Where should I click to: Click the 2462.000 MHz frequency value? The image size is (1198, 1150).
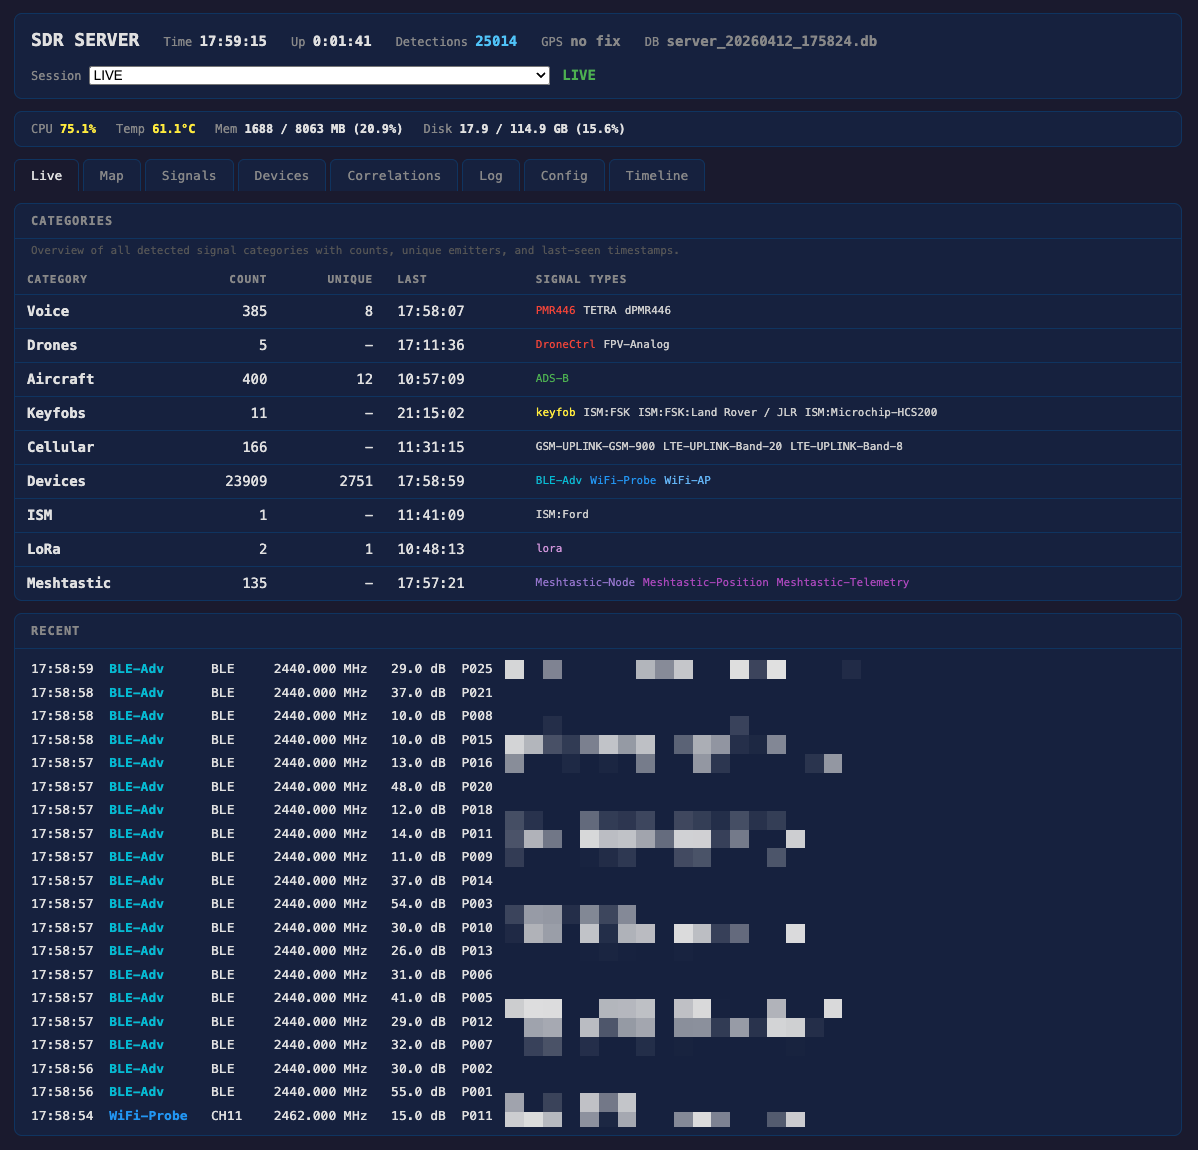pyautogui.click(x=320, y=1116)
